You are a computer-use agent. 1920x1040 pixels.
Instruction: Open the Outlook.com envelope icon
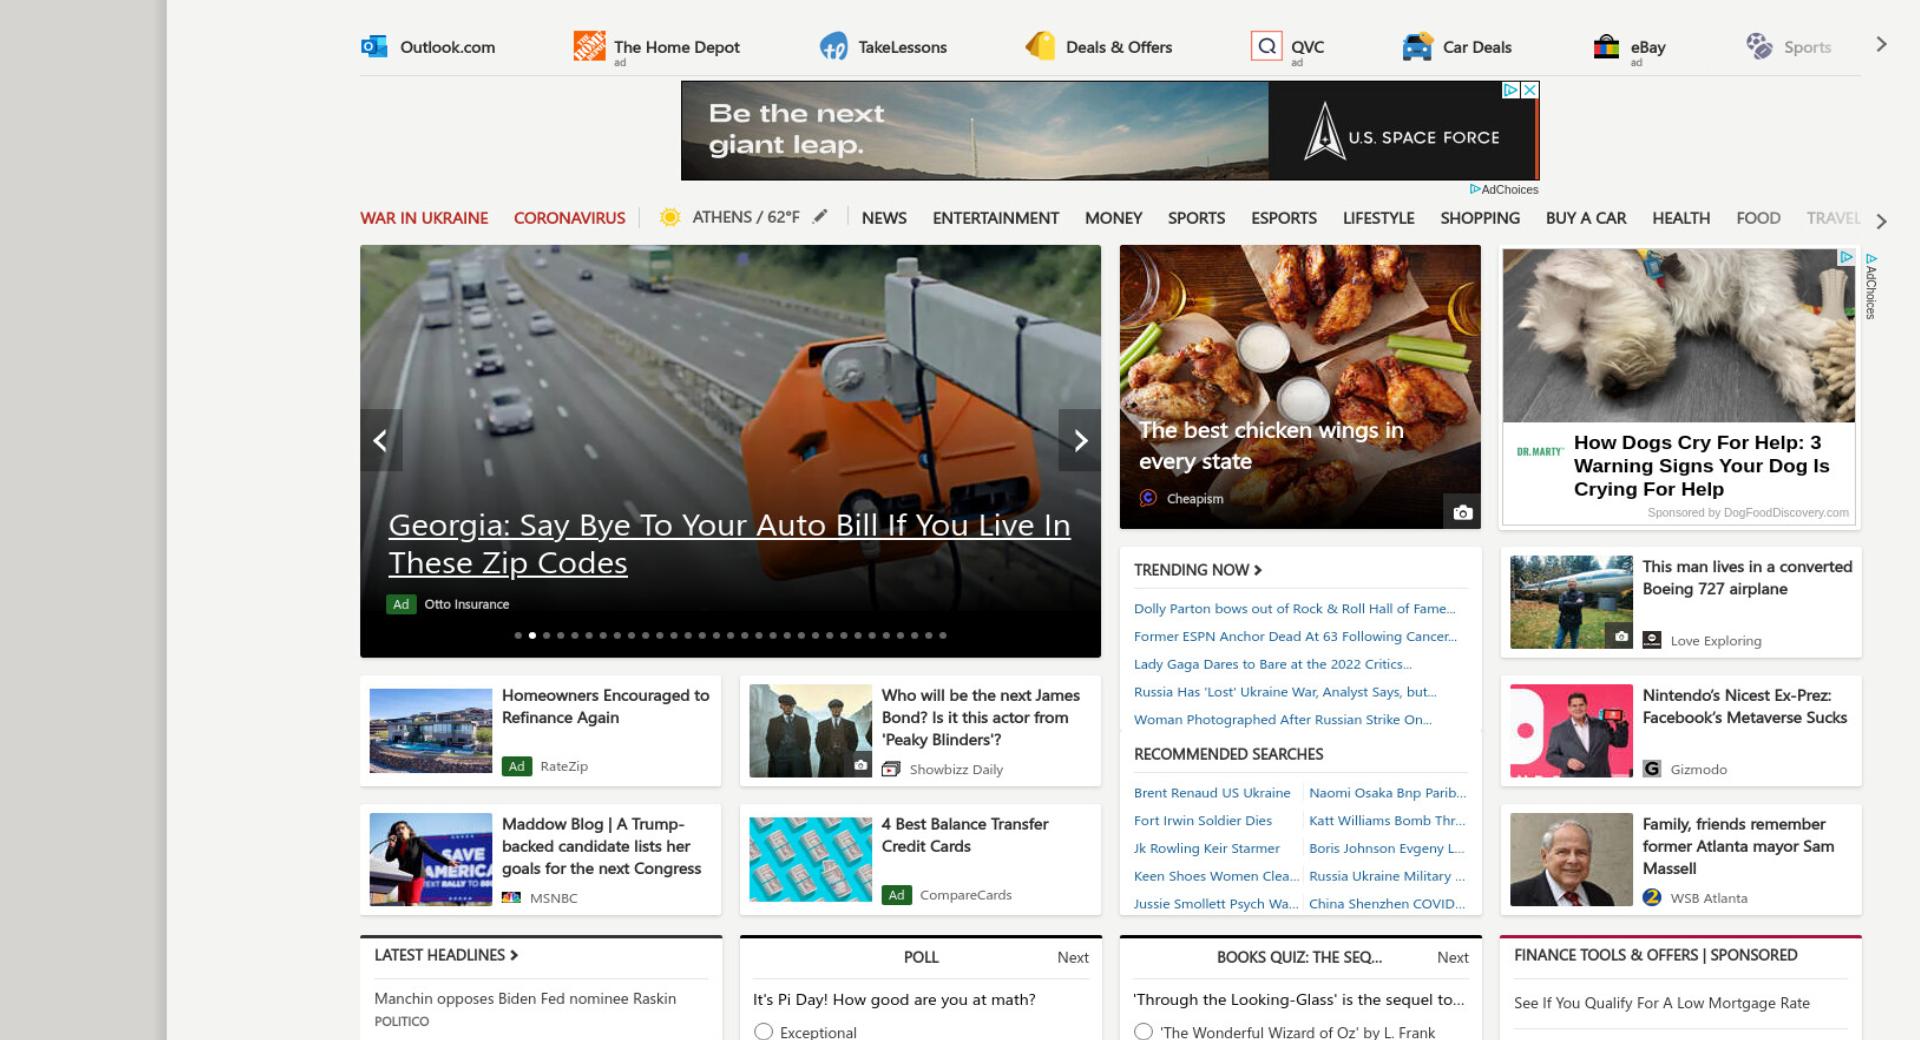coord(374,46)
